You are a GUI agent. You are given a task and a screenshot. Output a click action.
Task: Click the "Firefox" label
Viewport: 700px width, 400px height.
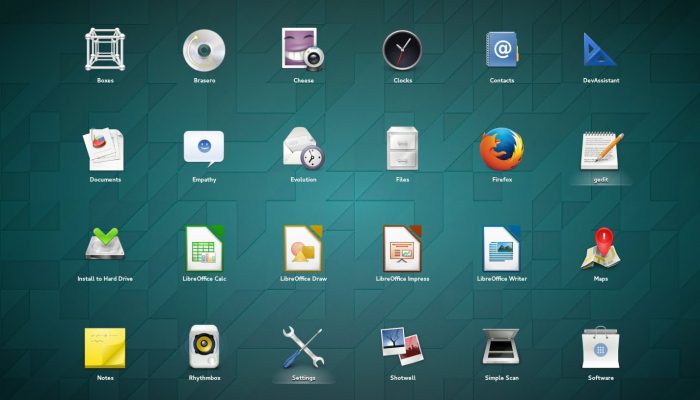coord(502,179)
